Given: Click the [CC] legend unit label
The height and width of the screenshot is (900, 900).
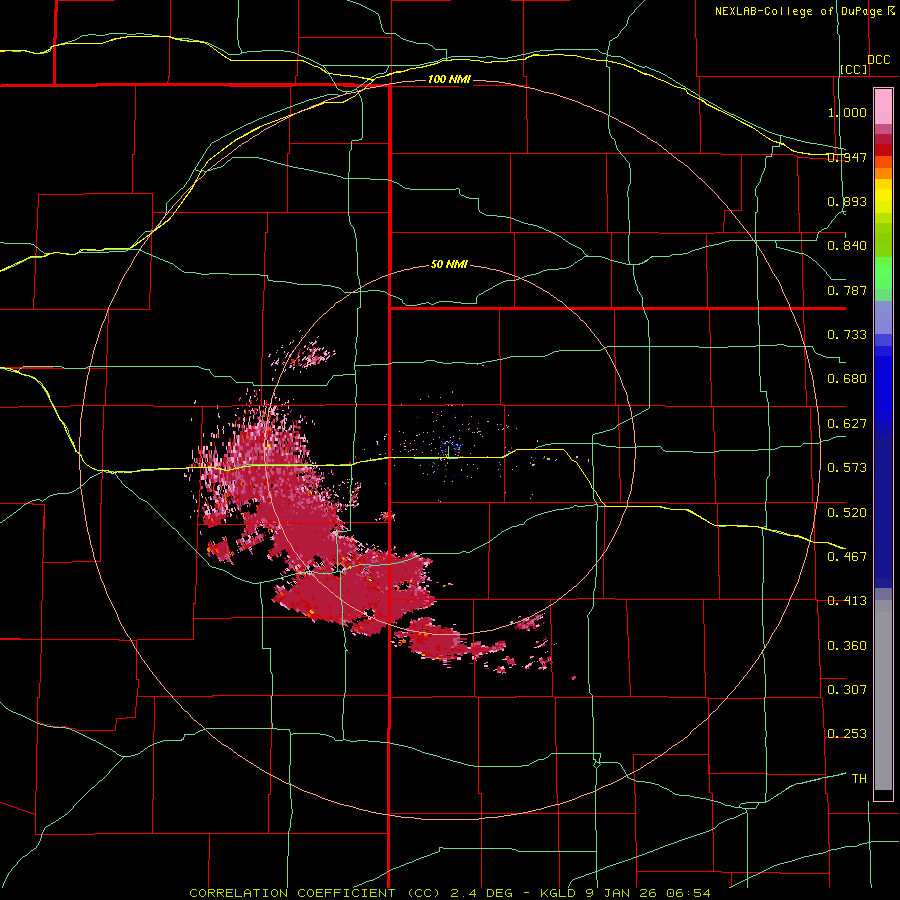Looking at the screenshot, I should (x=854, y=69).
